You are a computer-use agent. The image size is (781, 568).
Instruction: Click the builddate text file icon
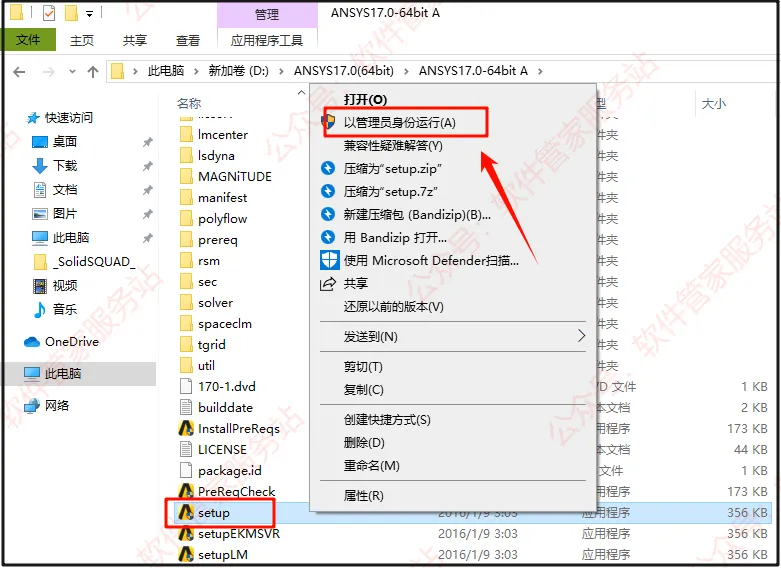coord(186,408)
